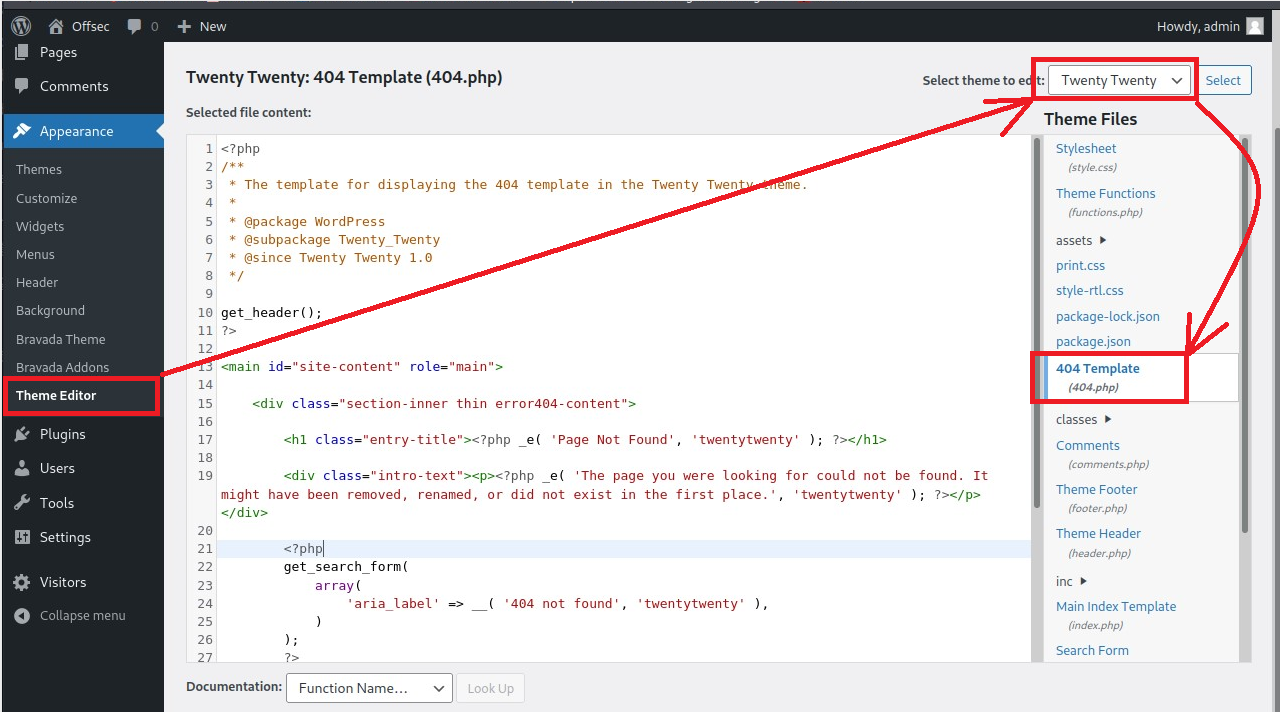
Task: Click the main id="site-content" line
Action: 362,367
